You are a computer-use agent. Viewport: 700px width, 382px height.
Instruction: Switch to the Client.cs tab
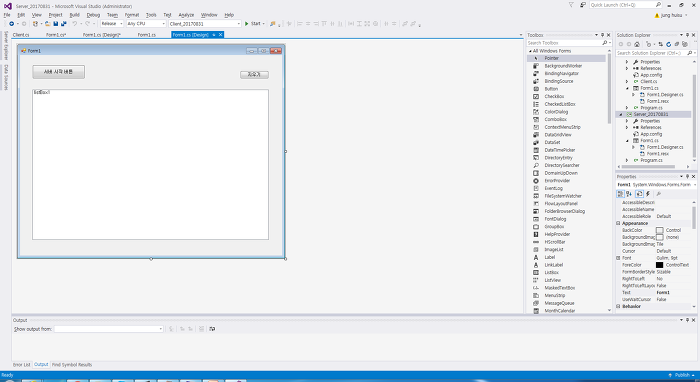[21, 35]
